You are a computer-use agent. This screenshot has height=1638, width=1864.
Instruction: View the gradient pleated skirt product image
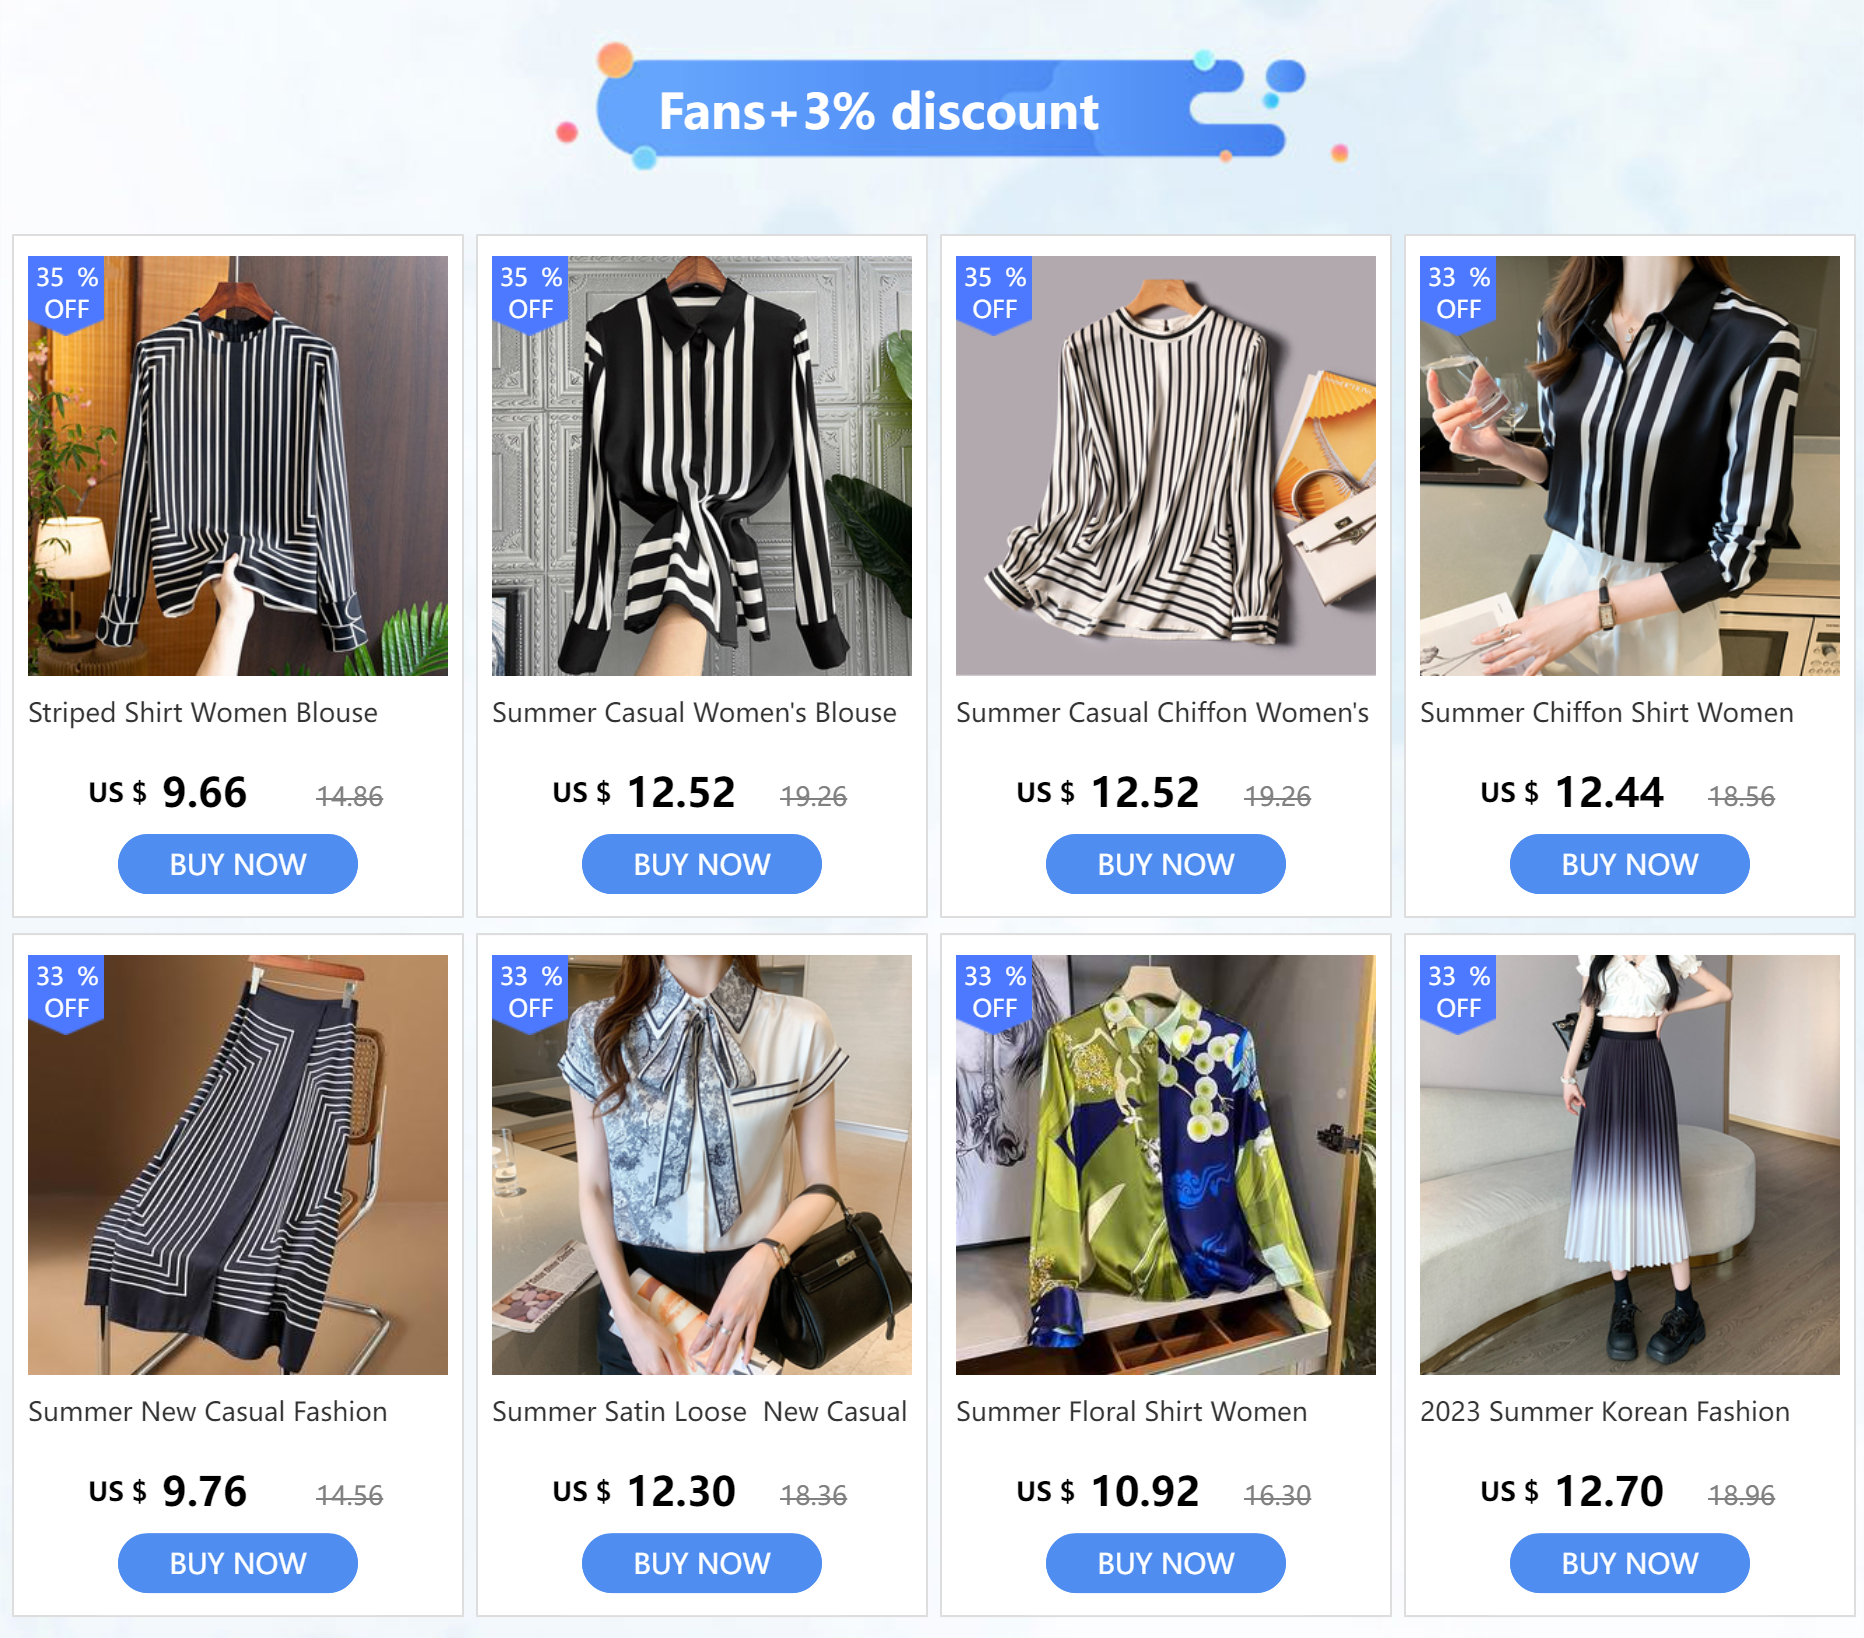tap(1629, 1165)
